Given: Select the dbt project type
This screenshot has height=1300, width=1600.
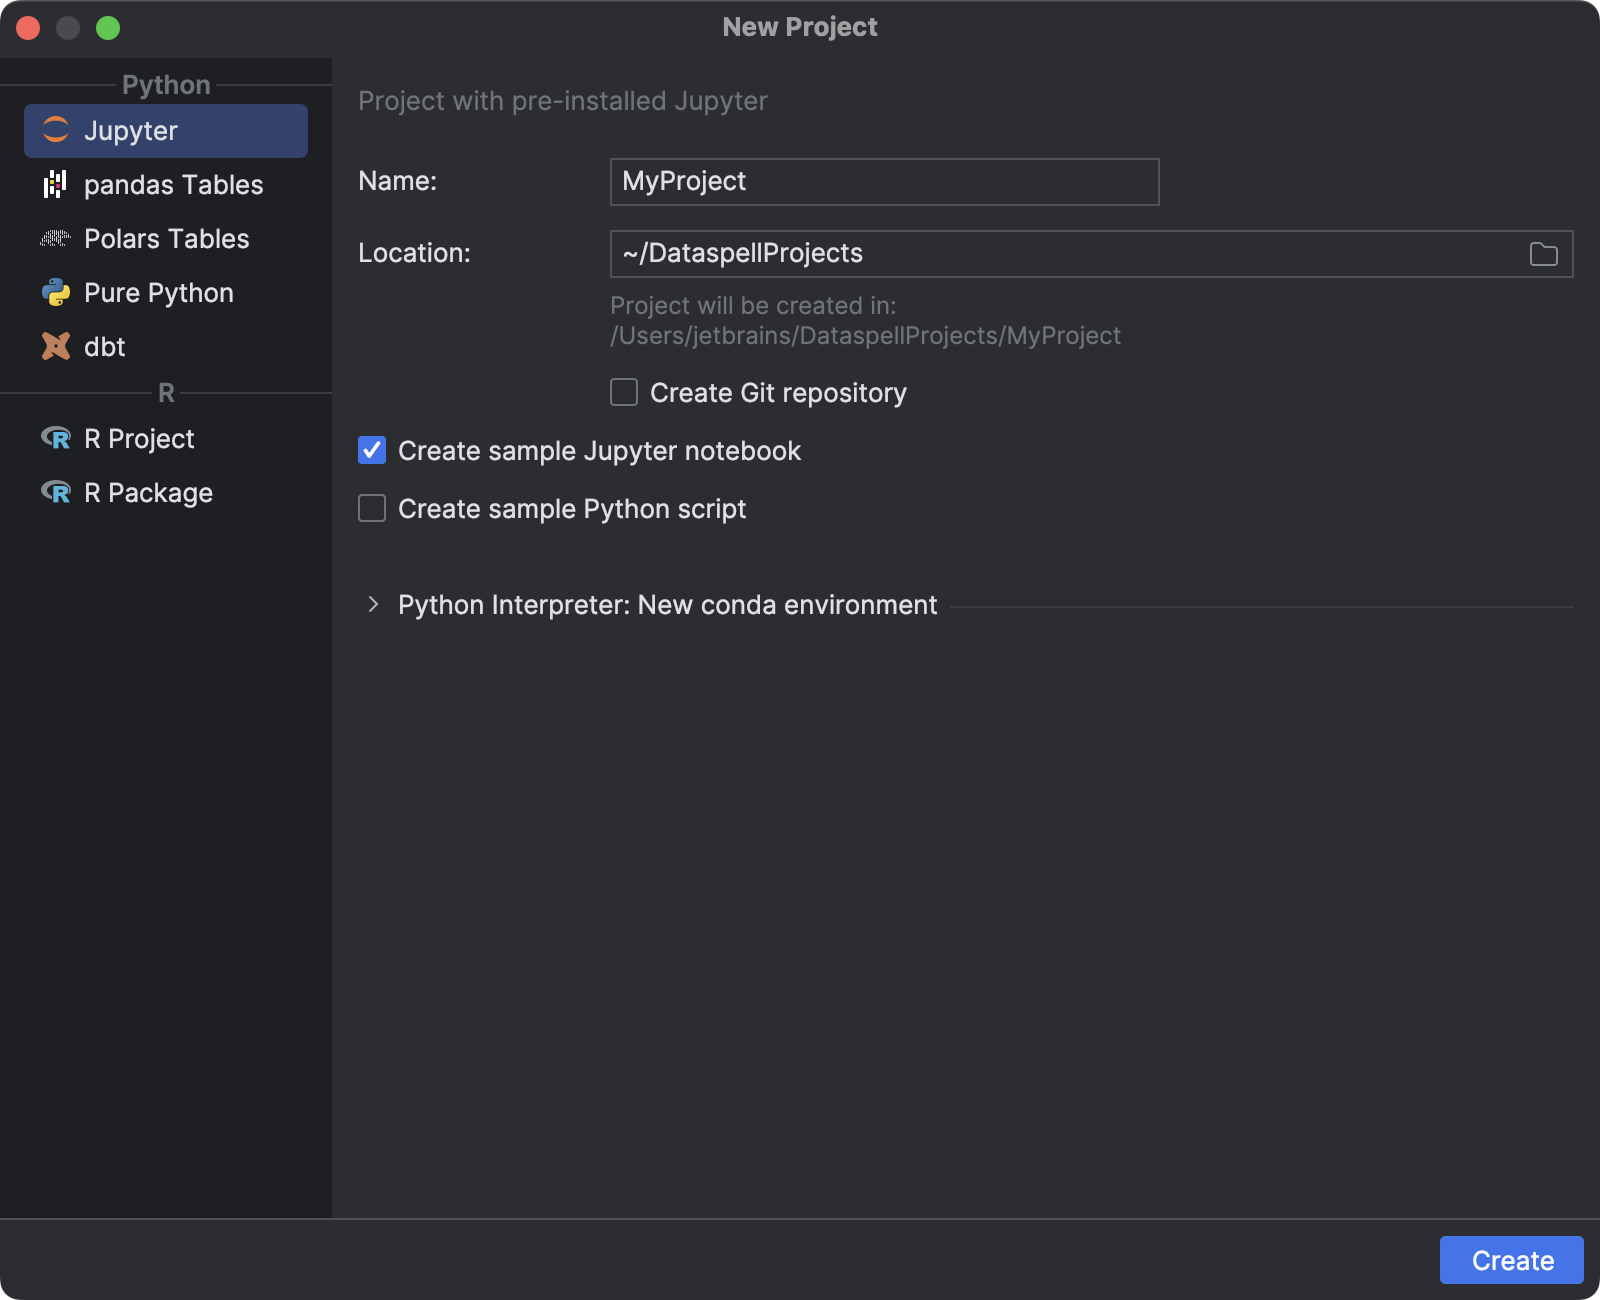Looking at the screenshot, I should click(104, 346).
